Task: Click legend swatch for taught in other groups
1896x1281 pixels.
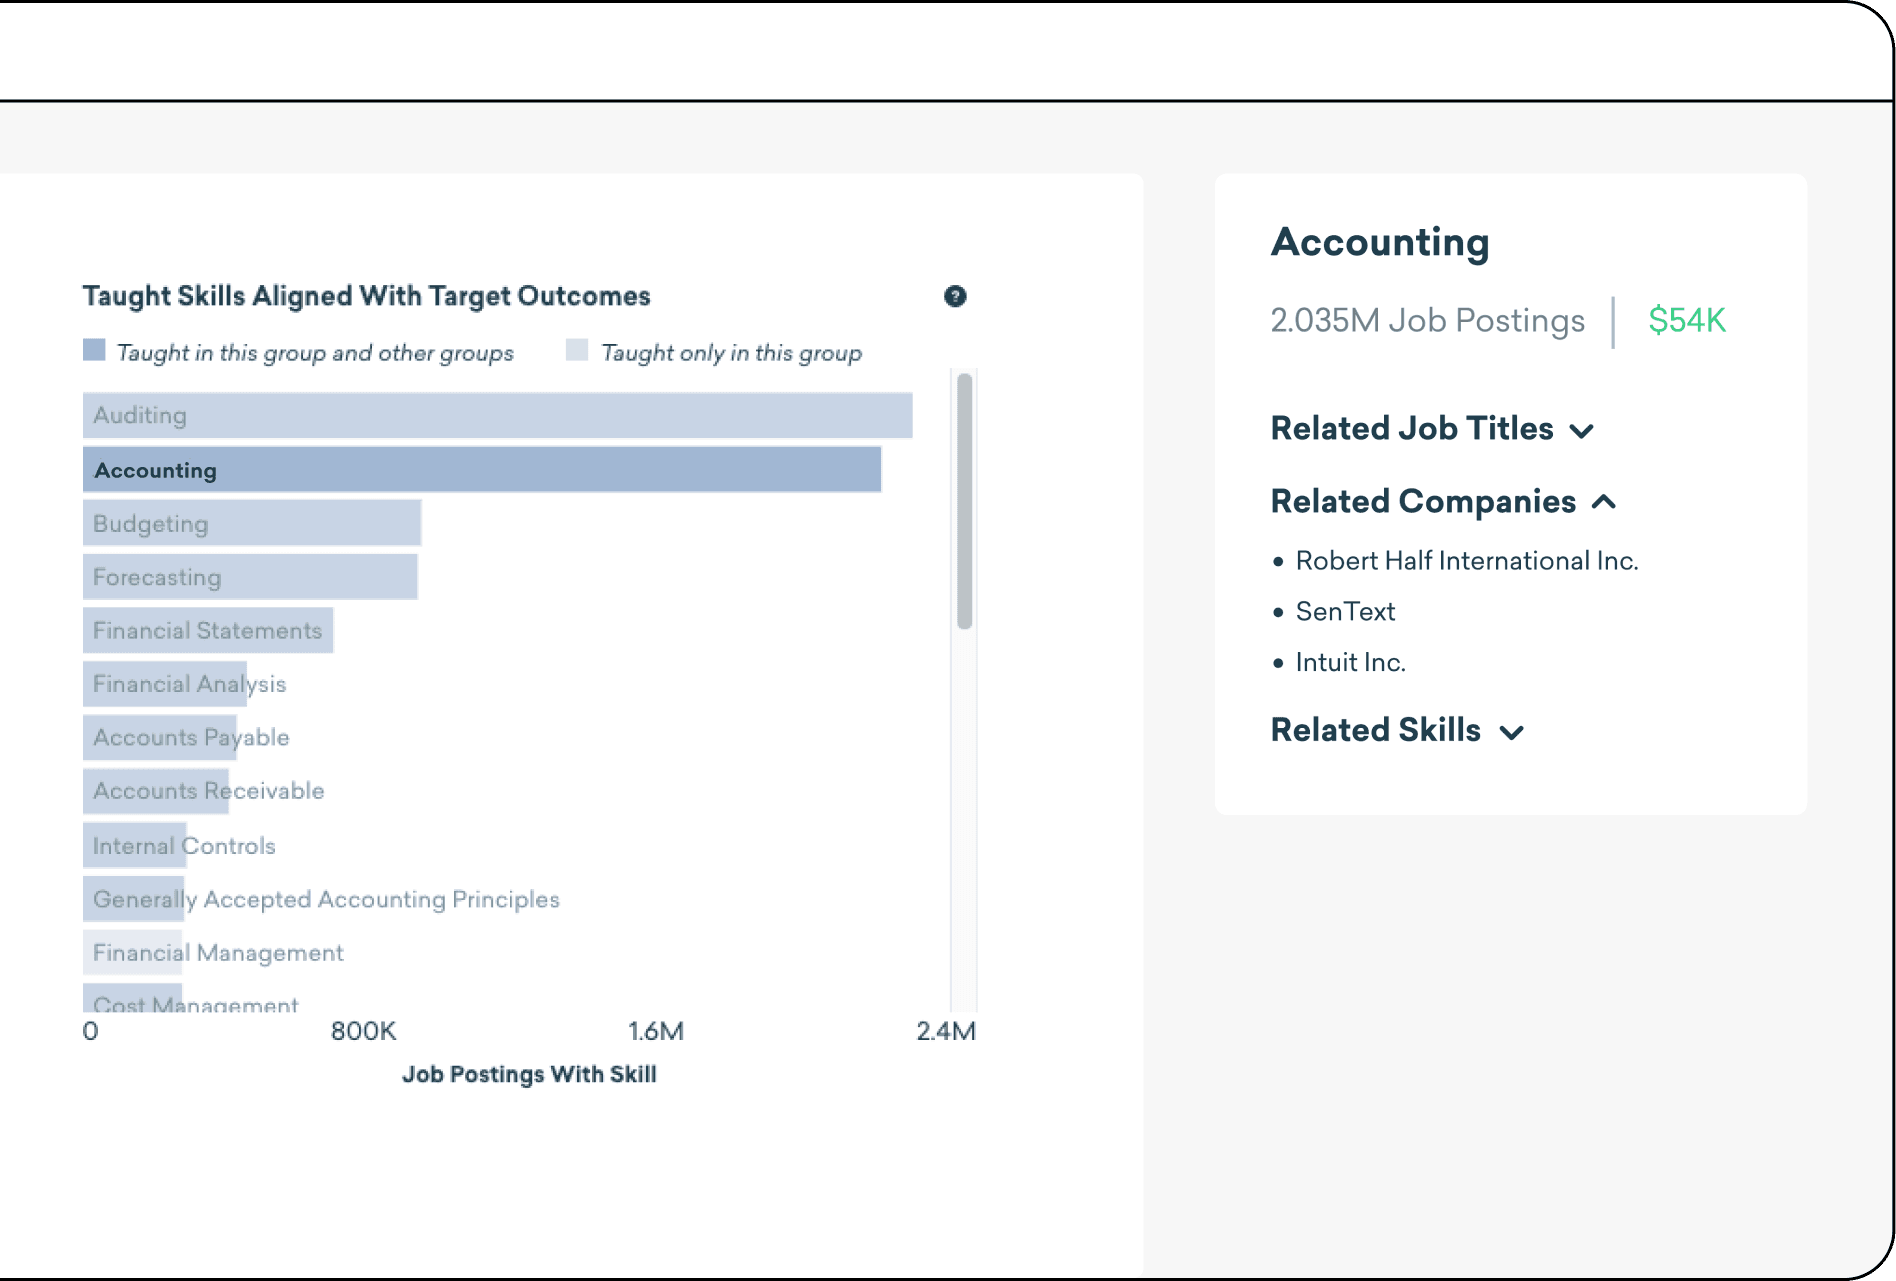Action: click(x=94, y=350)
